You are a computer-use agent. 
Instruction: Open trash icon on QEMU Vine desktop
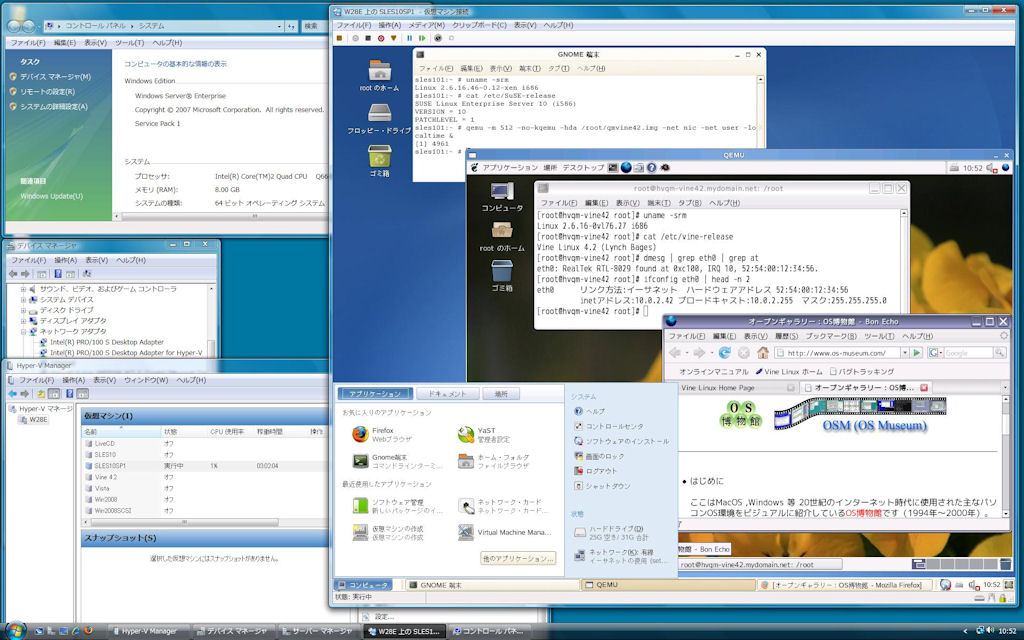coord(502,271)
